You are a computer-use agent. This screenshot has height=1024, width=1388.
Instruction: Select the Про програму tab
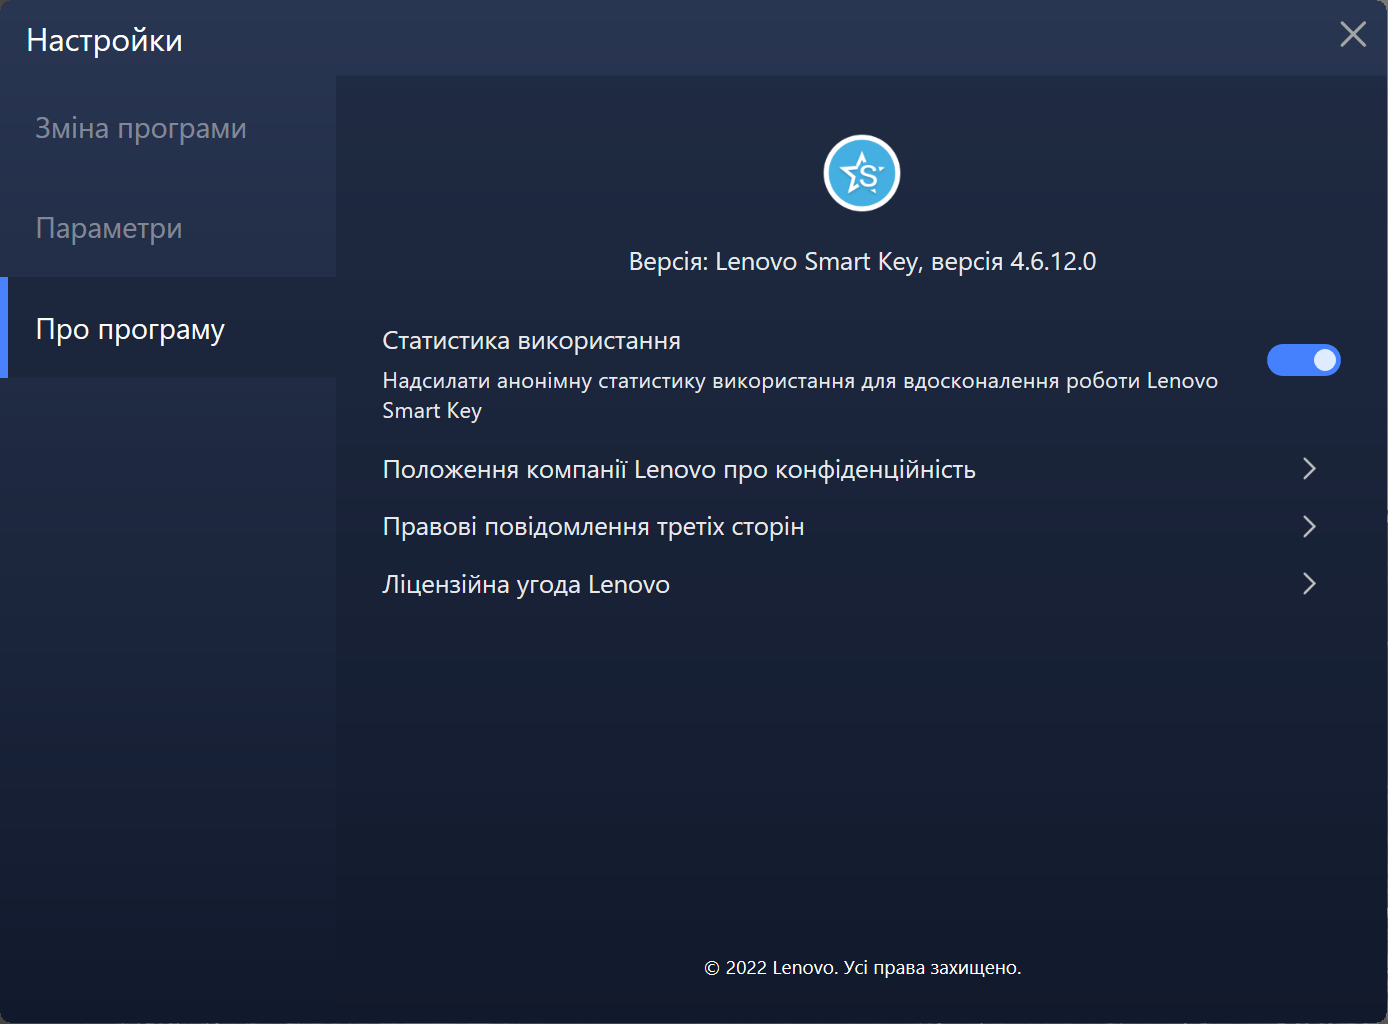[168, 328]
